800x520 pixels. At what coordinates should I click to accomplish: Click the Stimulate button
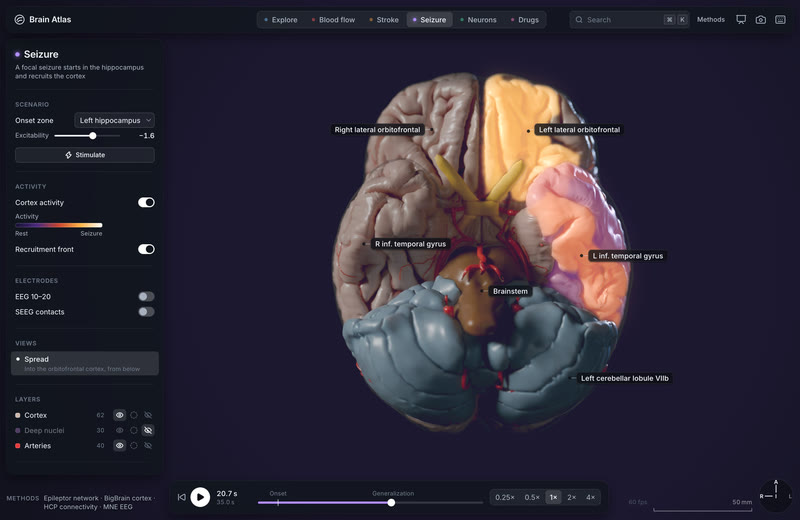(85, 155)
